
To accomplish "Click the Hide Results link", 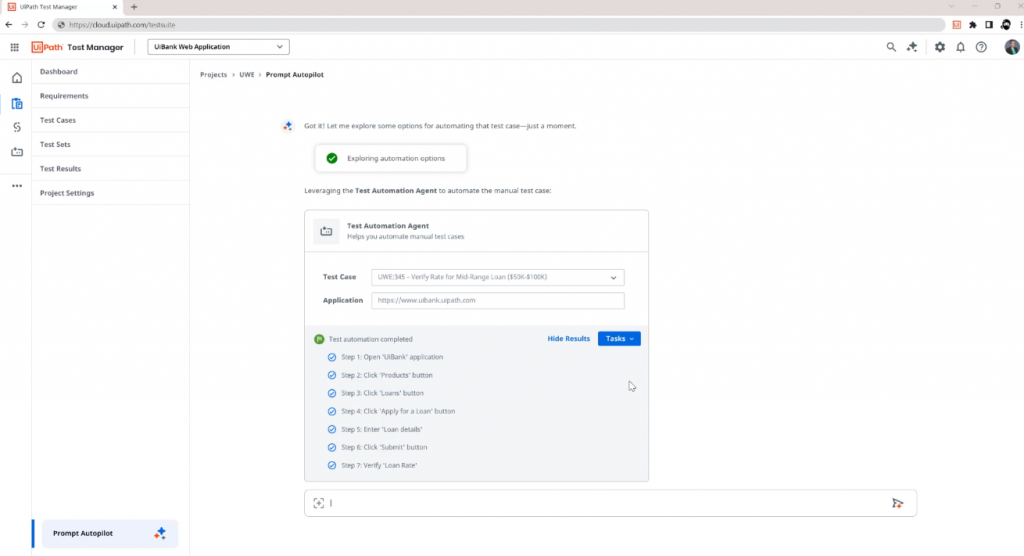I will [568, 339].
